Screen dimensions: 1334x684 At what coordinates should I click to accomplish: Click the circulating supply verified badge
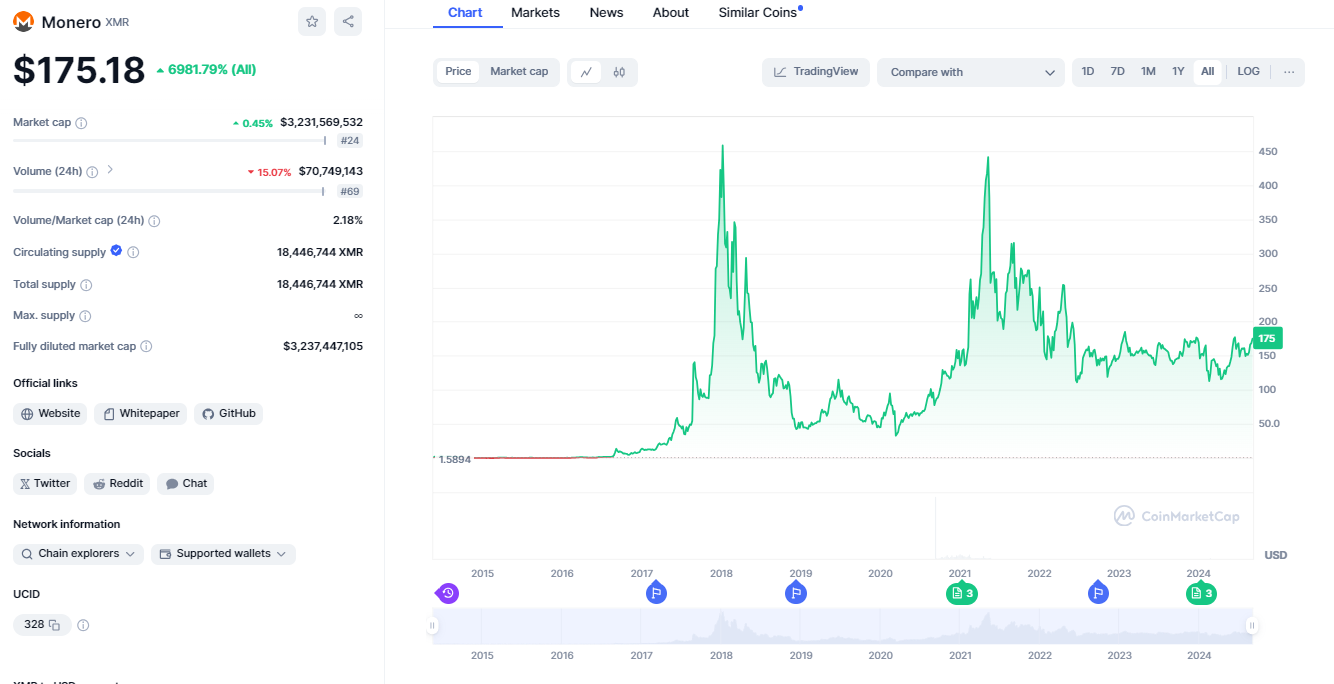(x=116, y=251)
